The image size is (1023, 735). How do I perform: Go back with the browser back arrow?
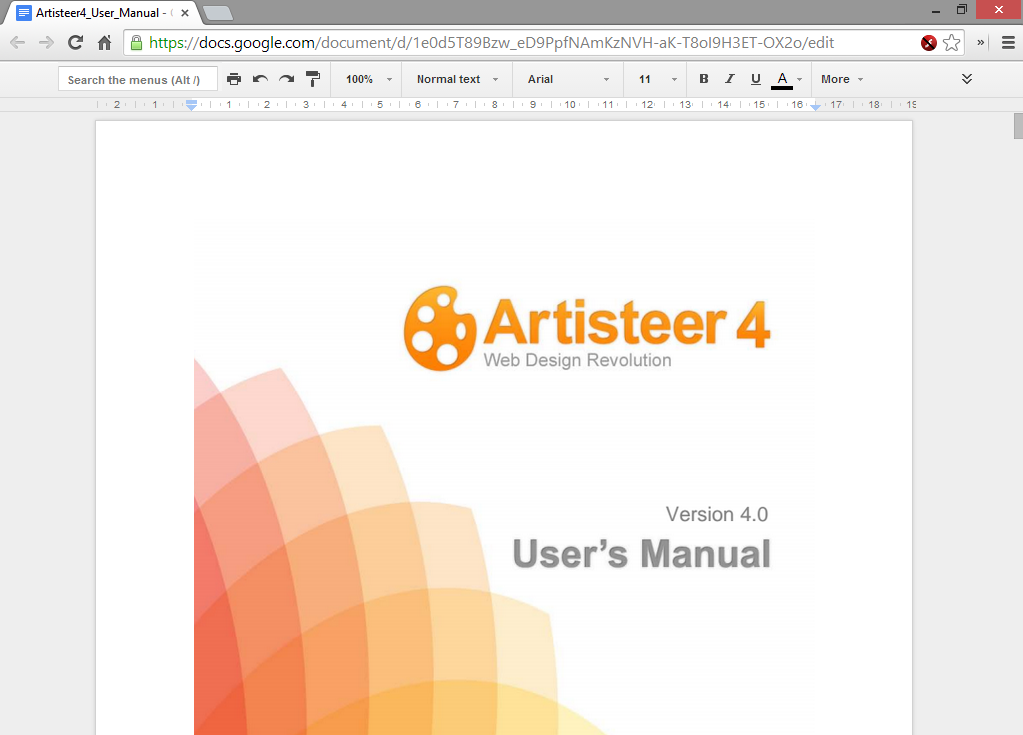coord(18,43)
